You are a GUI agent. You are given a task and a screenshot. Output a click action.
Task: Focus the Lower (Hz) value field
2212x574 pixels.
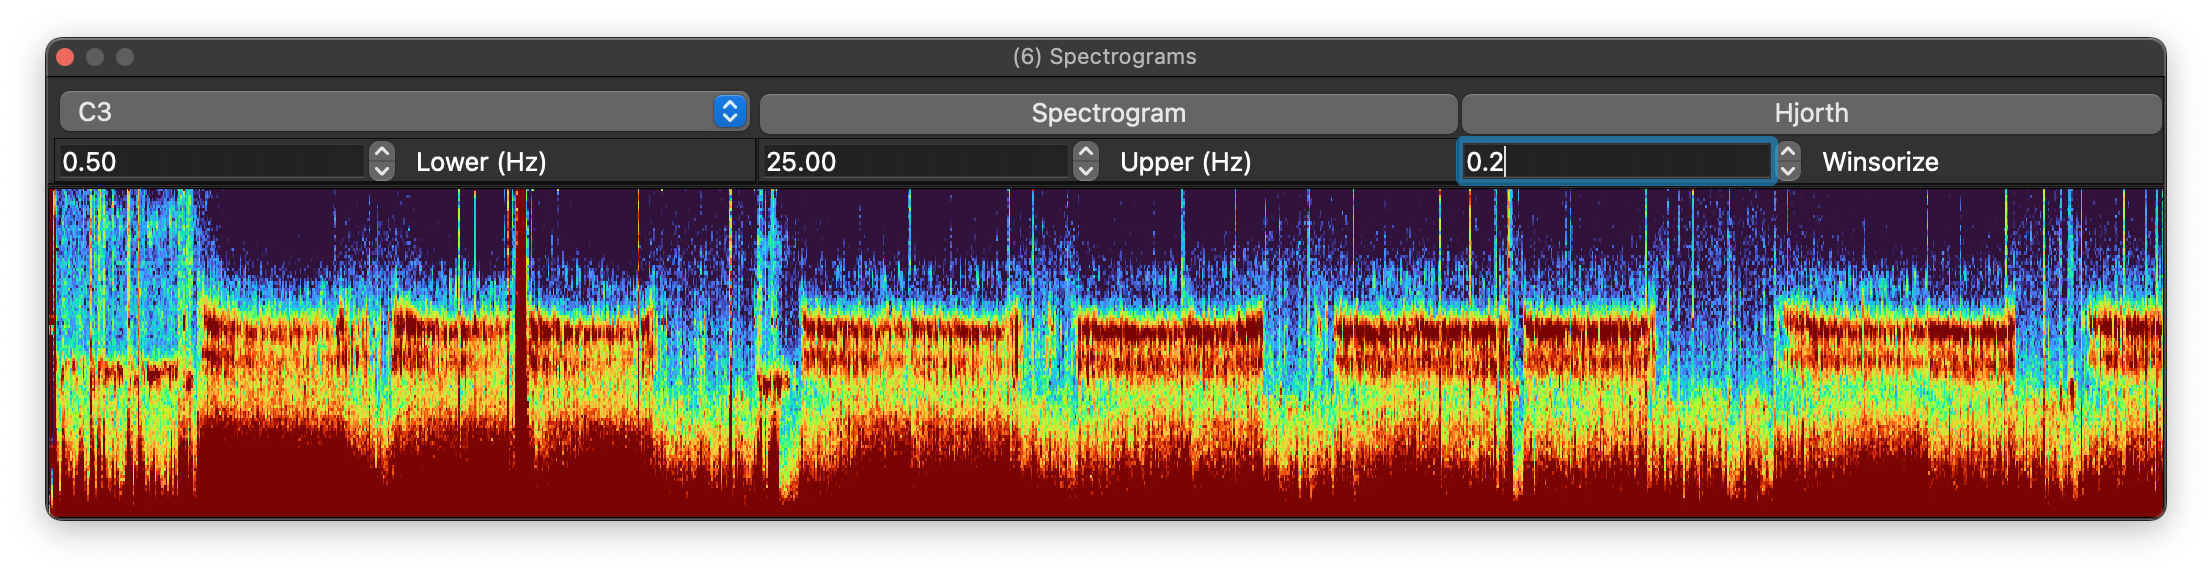211,161
